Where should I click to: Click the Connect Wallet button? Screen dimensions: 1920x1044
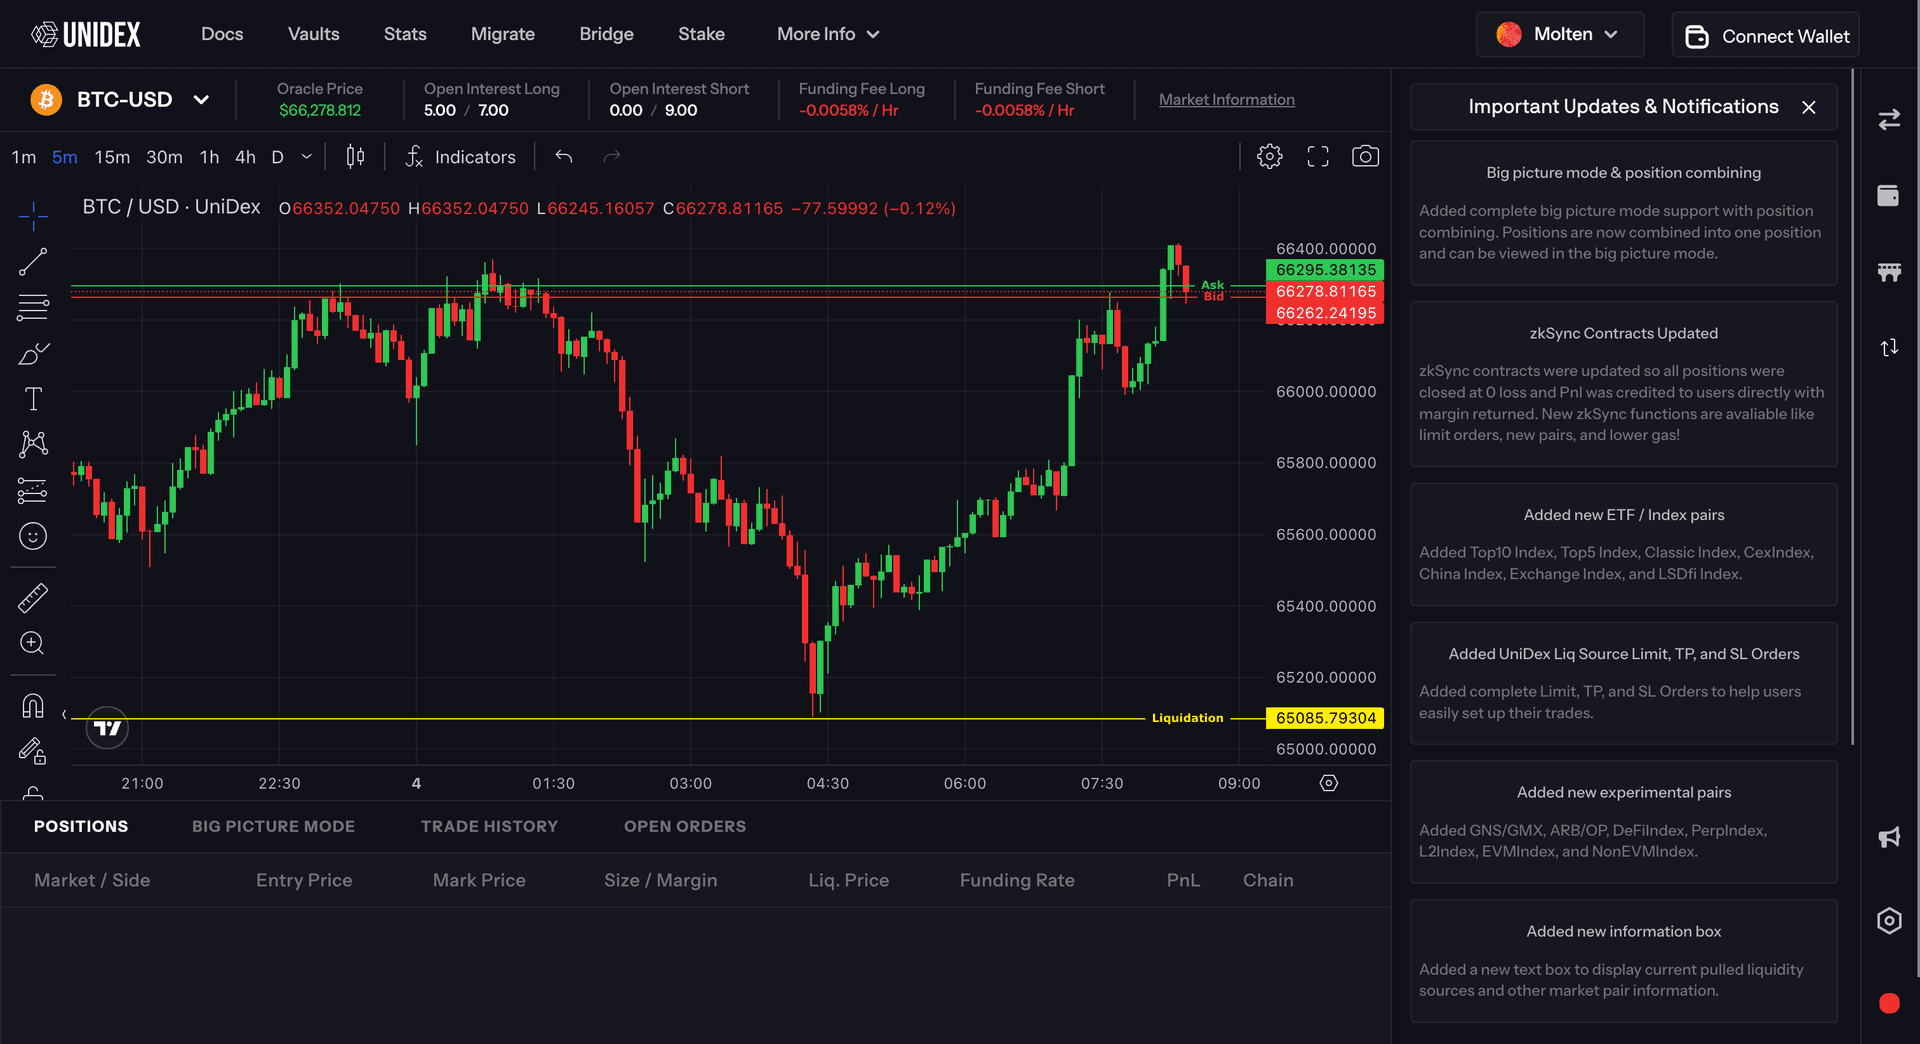pyautogui.click(x=1766, y=35)
